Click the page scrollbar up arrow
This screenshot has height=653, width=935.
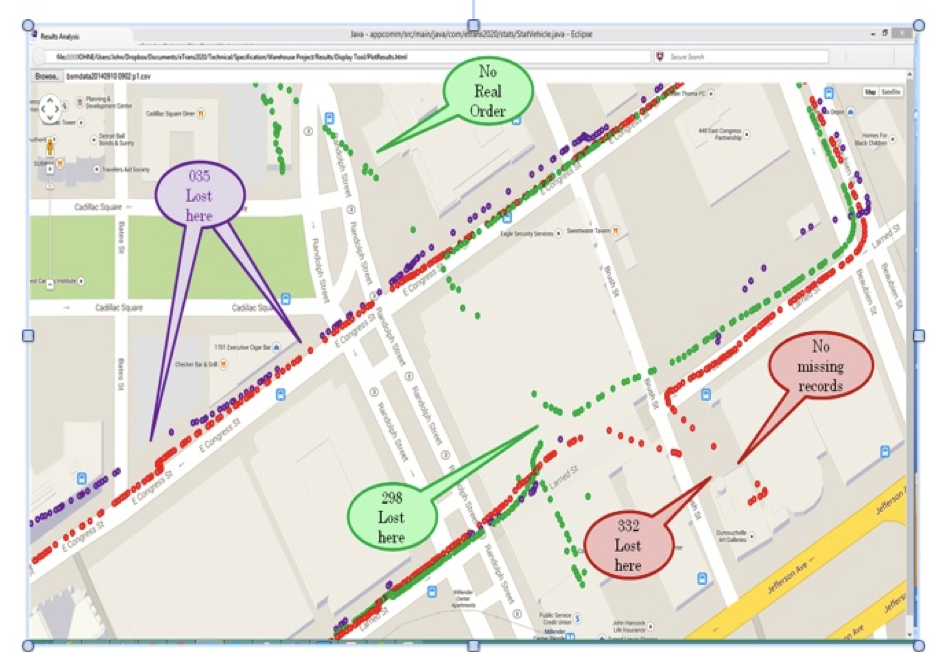909,75
